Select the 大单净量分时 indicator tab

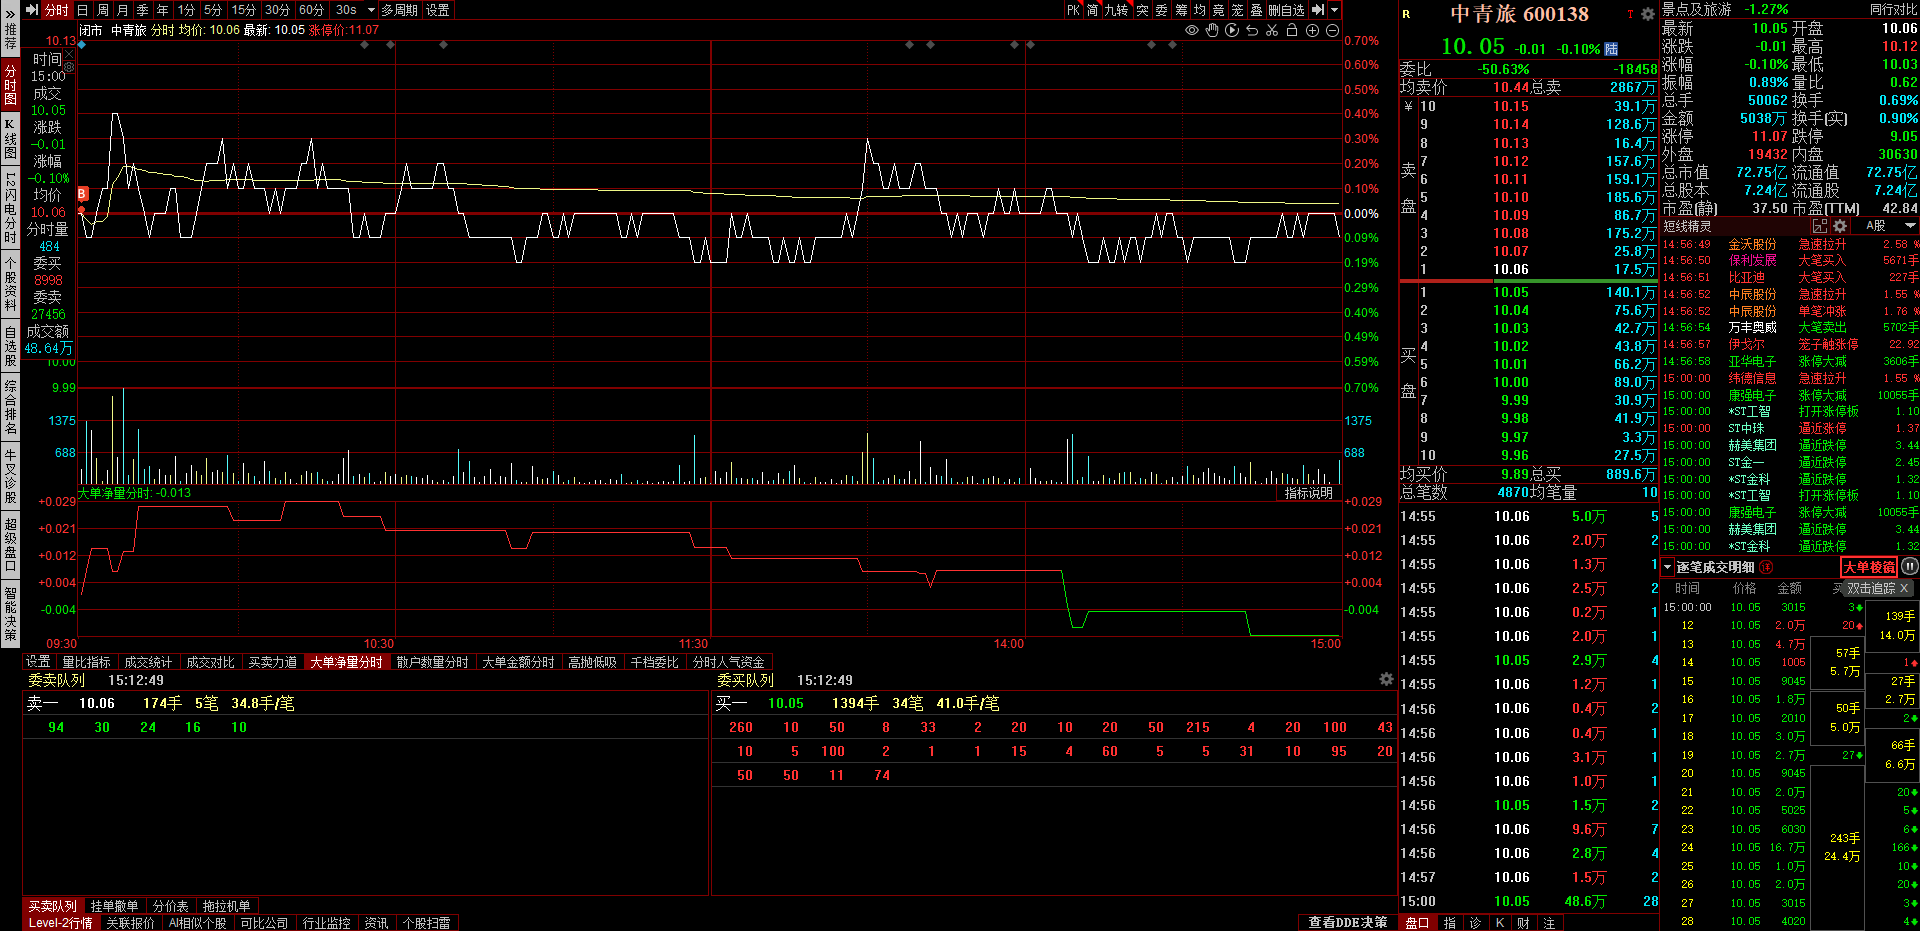point(346,662)
